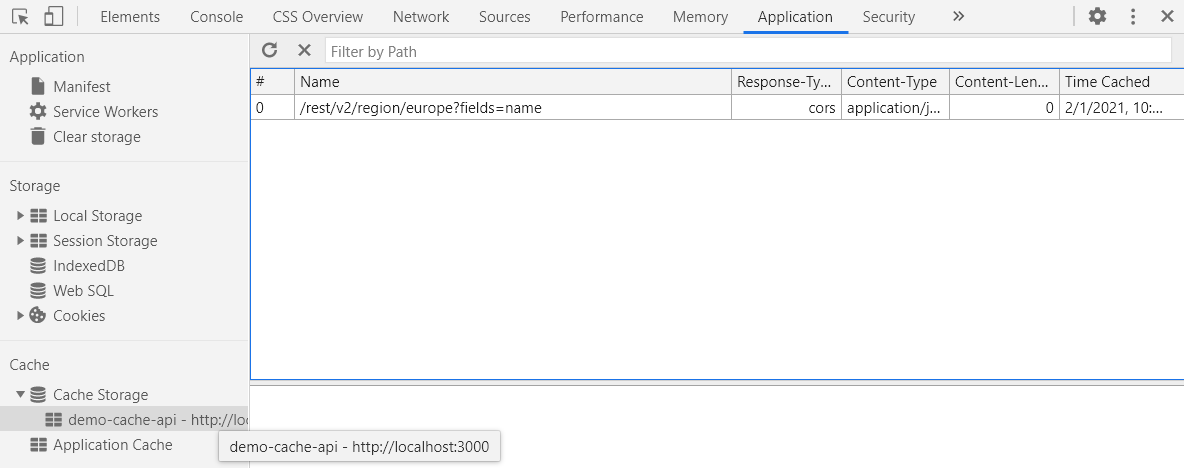
Task: Switch to the Memory tab
Action: (x=700, y=17)
